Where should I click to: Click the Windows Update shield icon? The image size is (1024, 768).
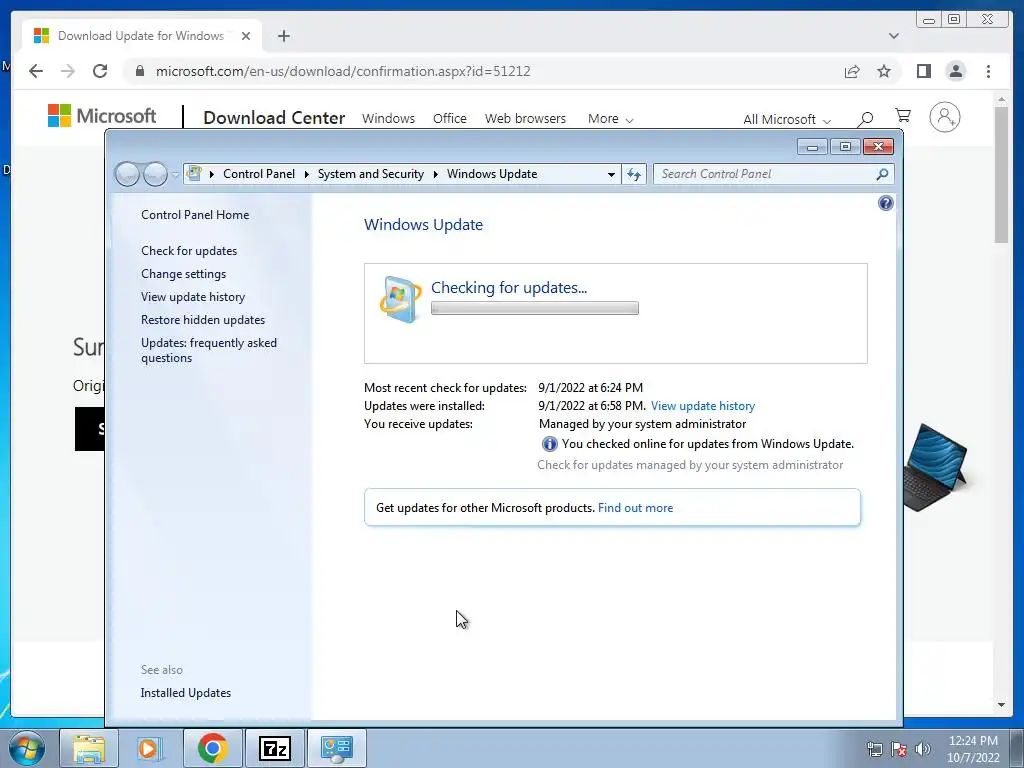400,299
